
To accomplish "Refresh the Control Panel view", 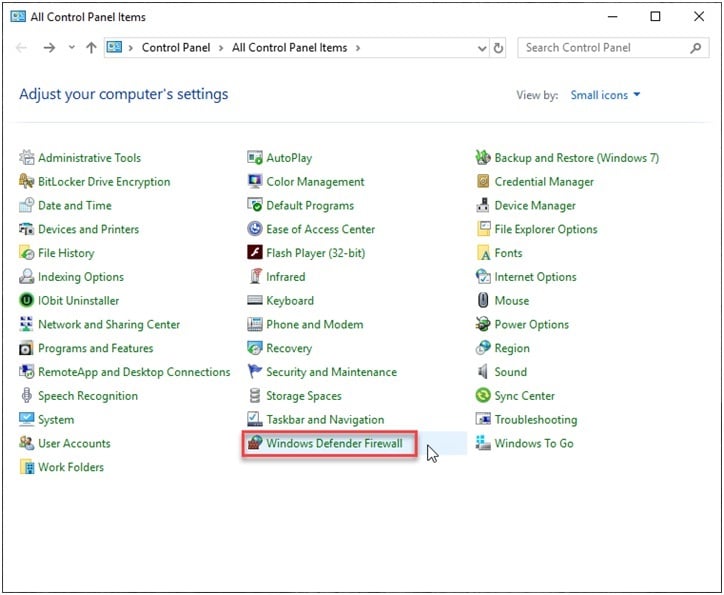I will [x=498, y=48].
